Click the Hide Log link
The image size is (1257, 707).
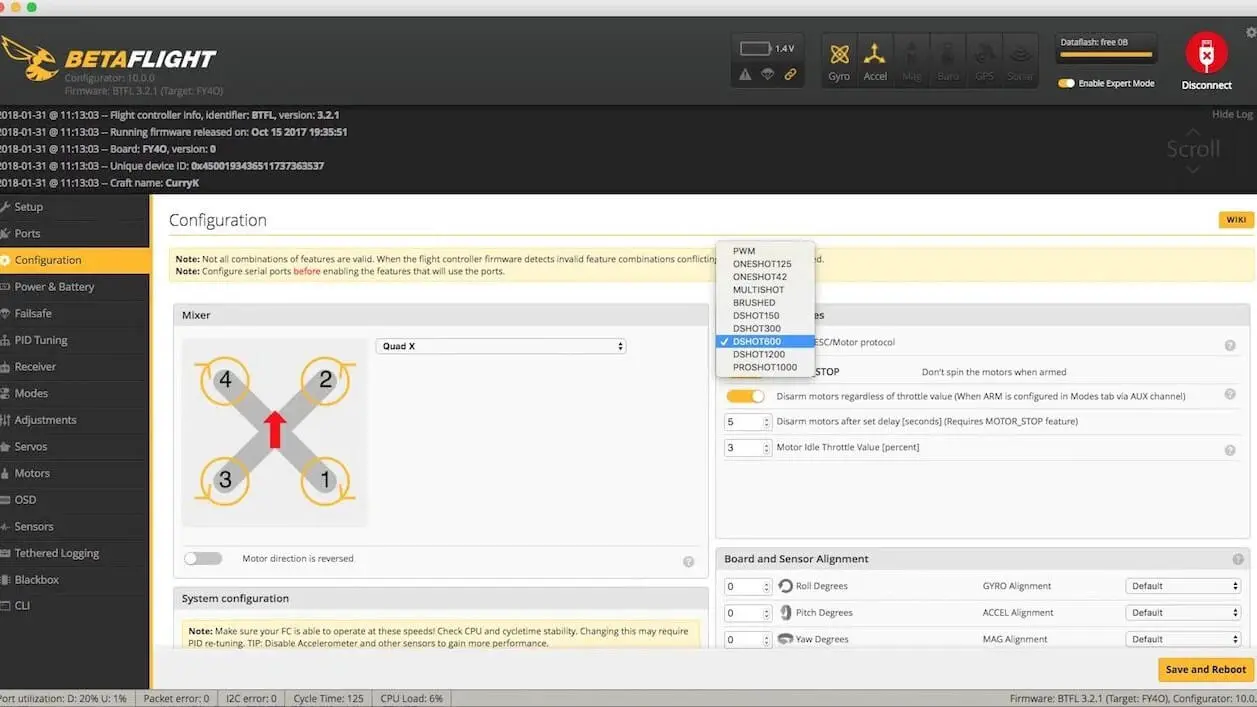pos(1231,115)
